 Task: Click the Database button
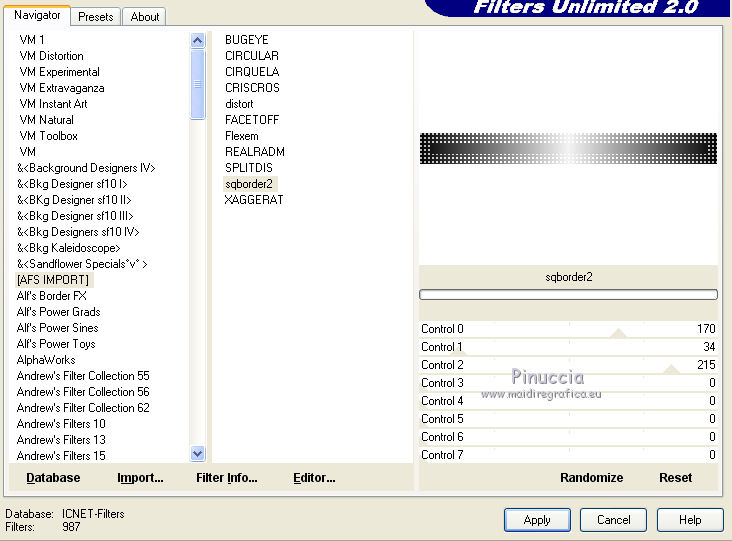[x=53, y=478]
